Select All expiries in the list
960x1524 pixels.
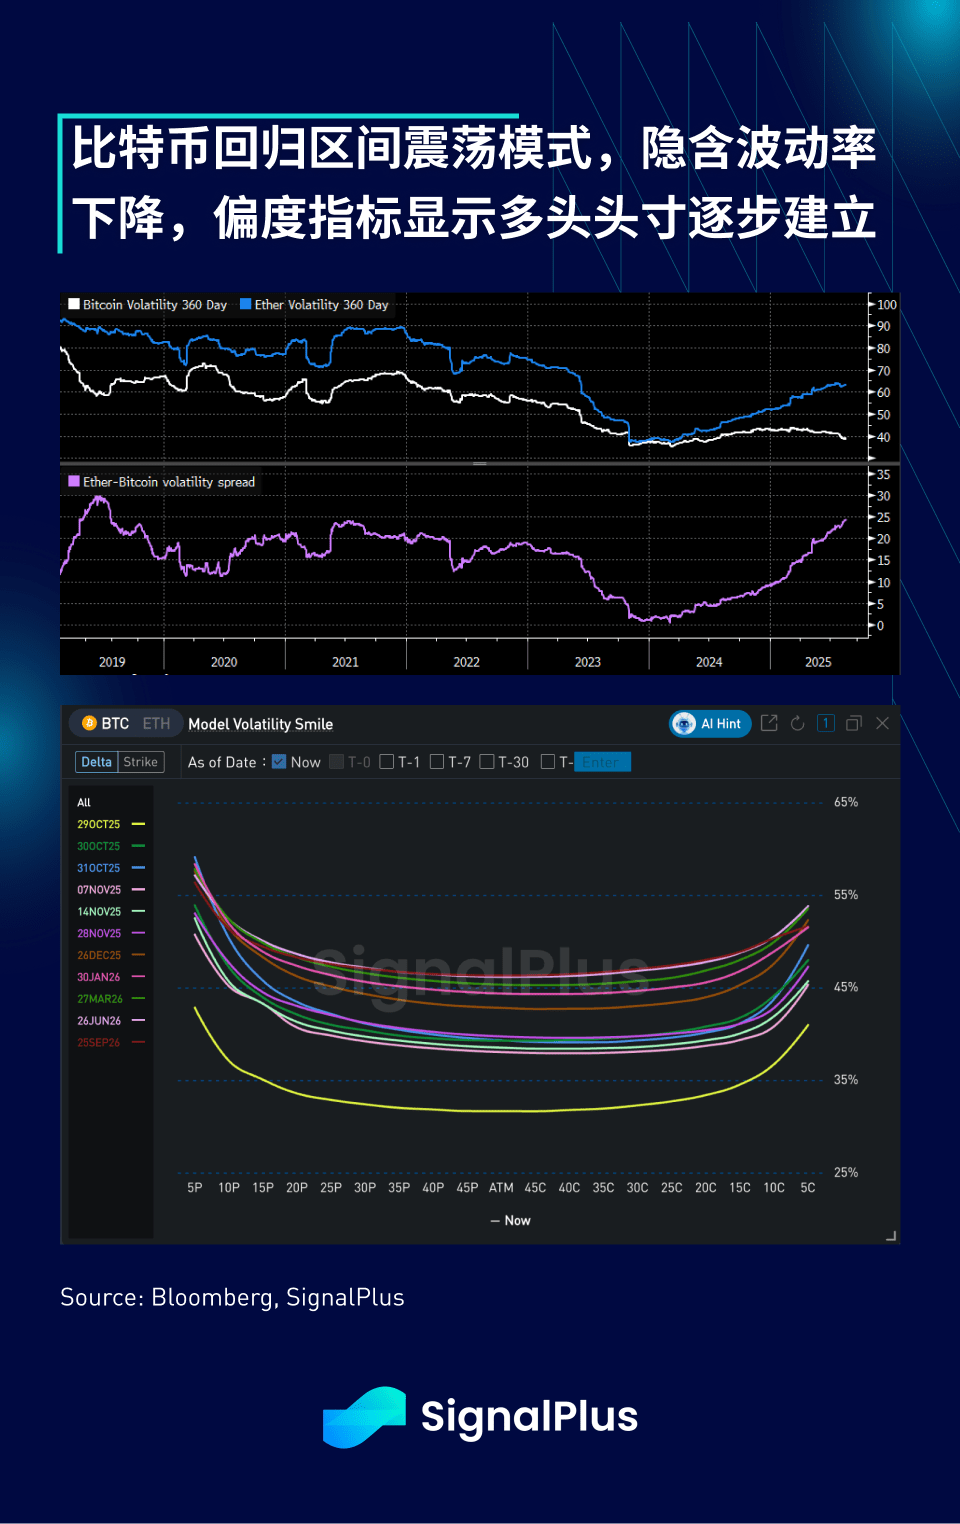(84, 802)
